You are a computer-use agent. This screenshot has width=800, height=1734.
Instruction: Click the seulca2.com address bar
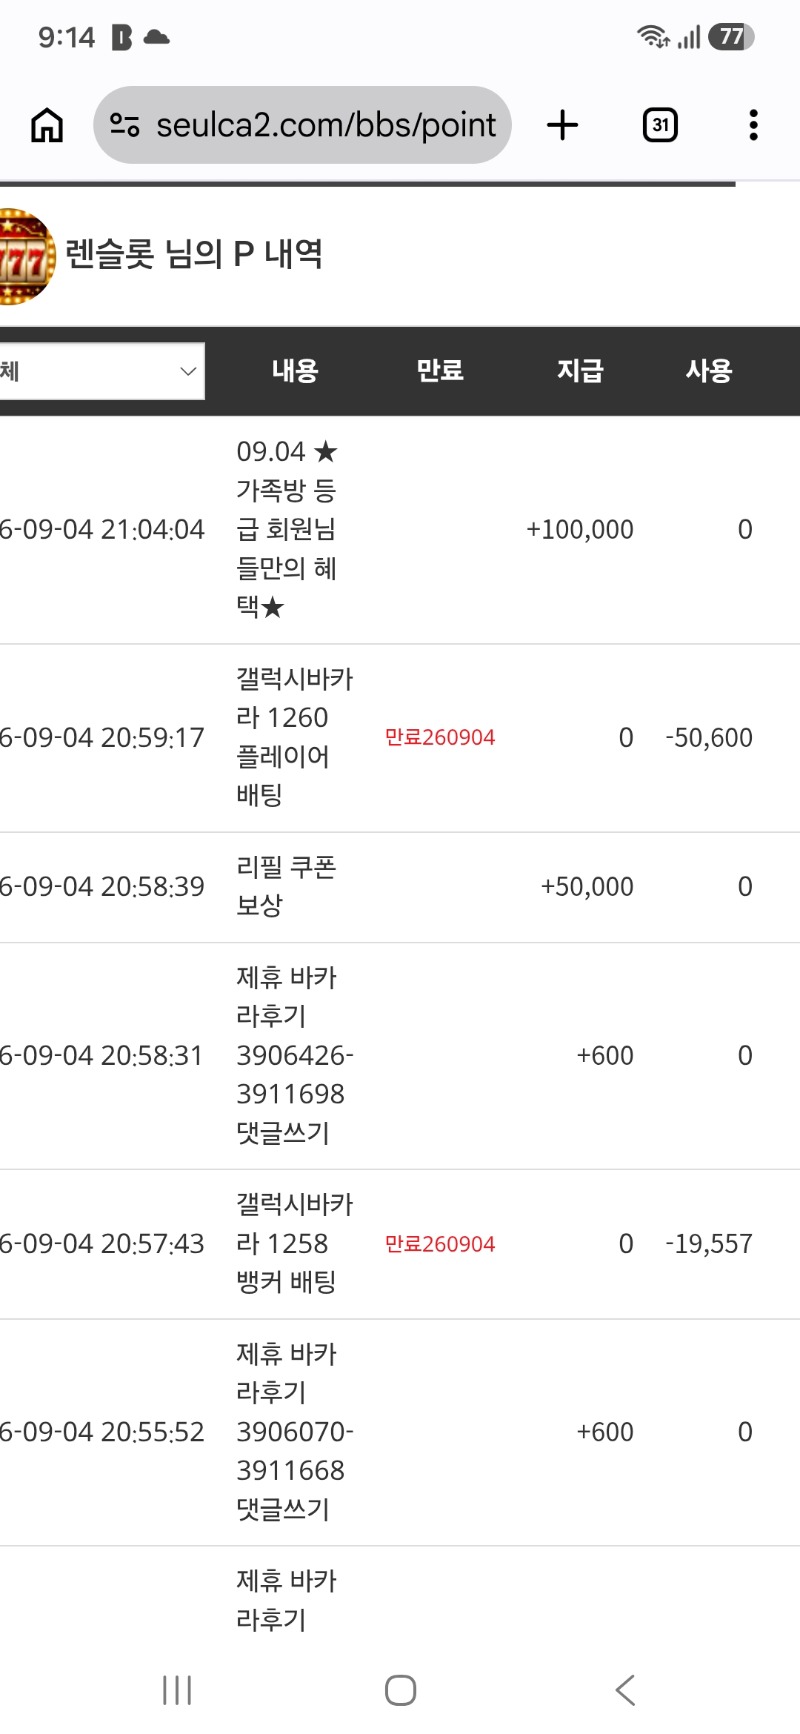click(302, 125)
